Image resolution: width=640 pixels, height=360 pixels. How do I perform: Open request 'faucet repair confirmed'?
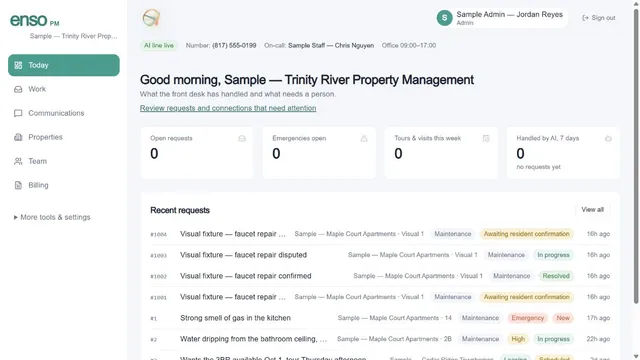(380, 276)
